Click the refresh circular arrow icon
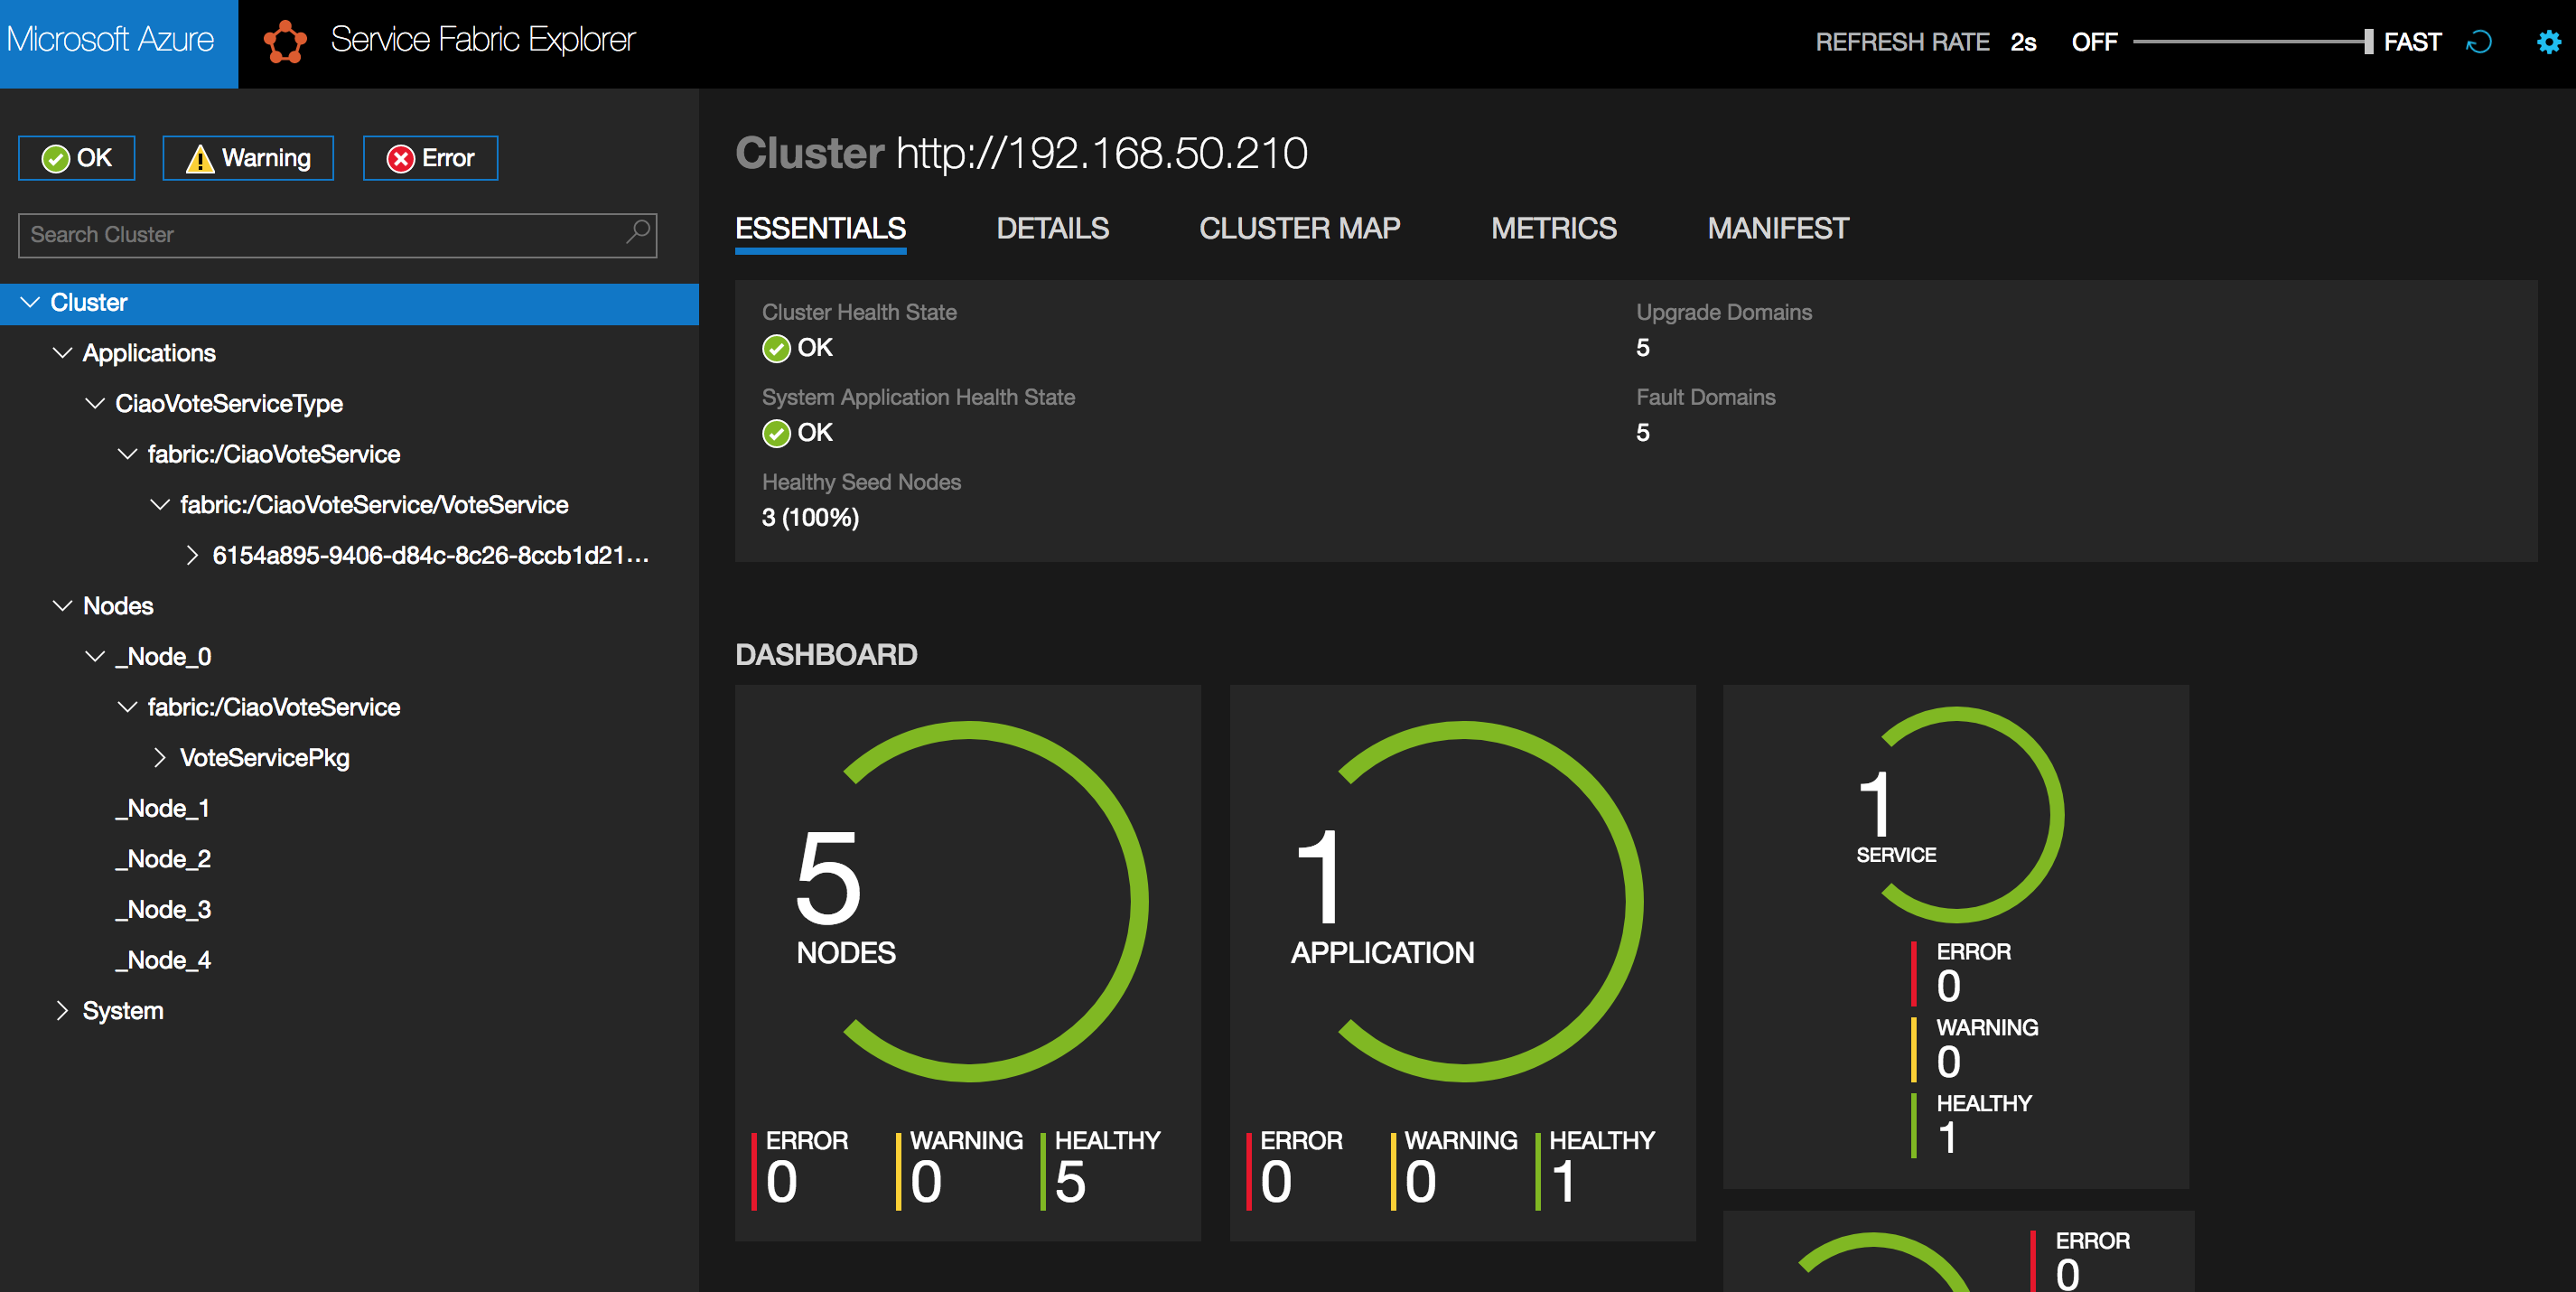The image size is (2576, 1292). [x=2480, y=42]
